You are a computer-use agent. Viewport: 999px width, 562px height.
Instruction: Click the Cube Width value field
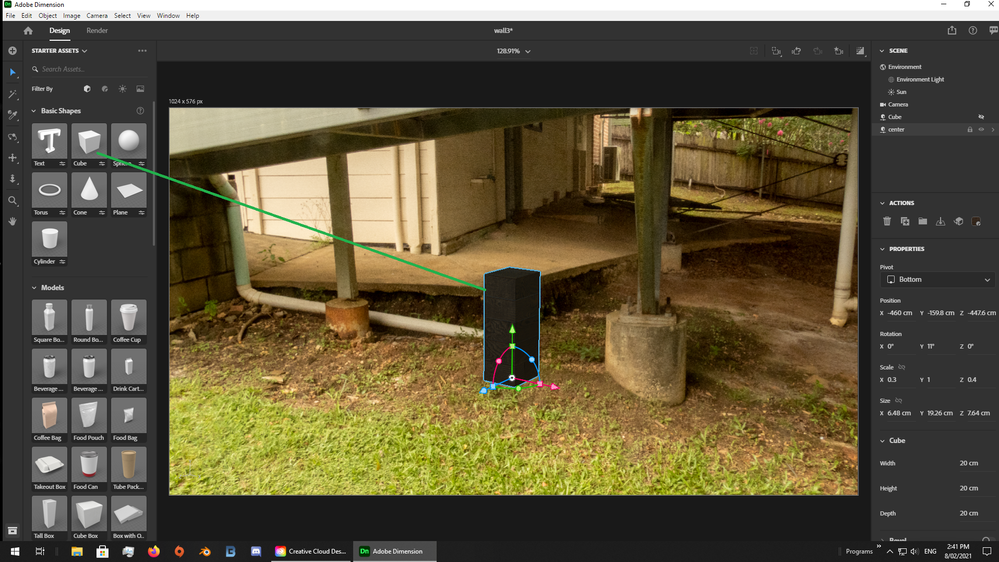968,463
